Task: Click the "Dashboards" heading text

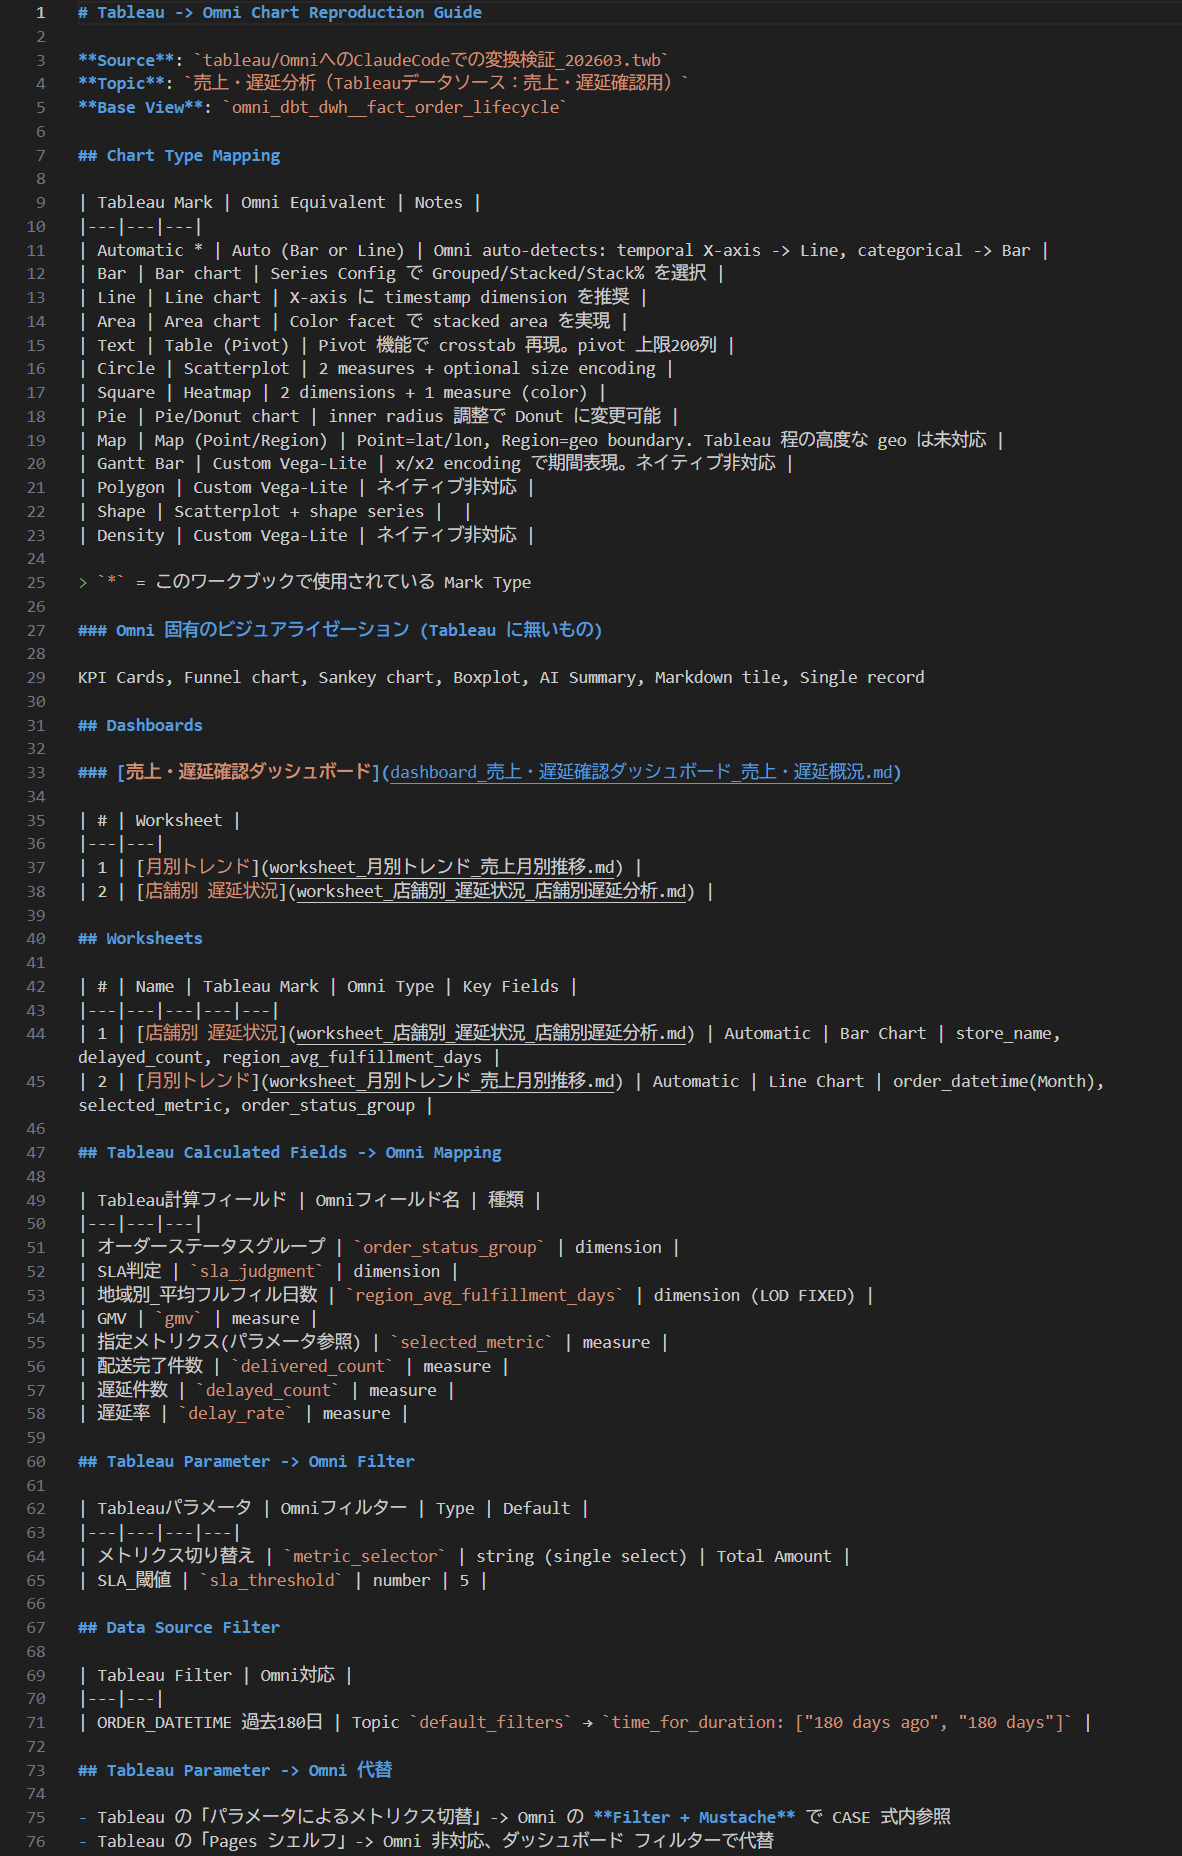Action: (154, 725)
